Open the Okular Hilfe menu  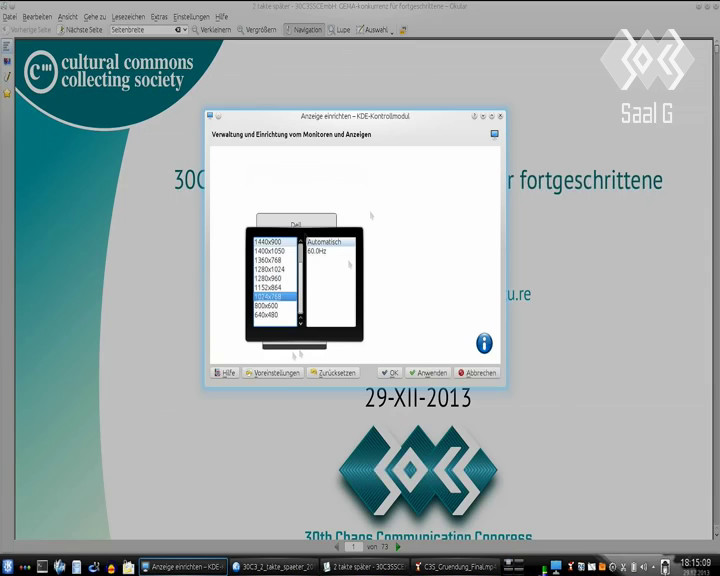coord(221,17)
